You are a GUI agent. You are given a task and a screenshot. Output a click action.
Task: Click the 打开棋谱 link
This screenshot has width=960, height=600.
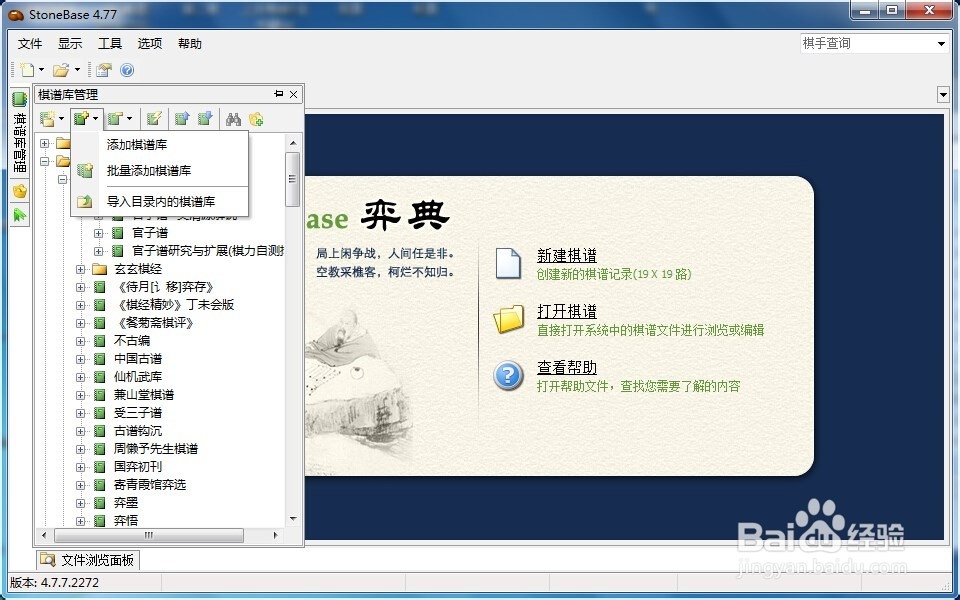(567, 311)
